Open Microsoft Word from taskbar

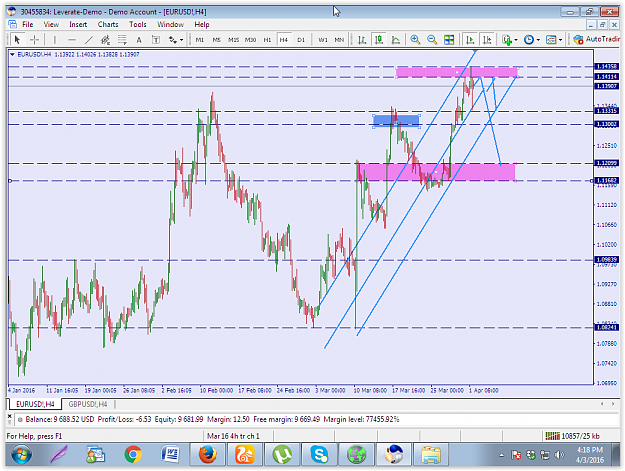[170, 455]
